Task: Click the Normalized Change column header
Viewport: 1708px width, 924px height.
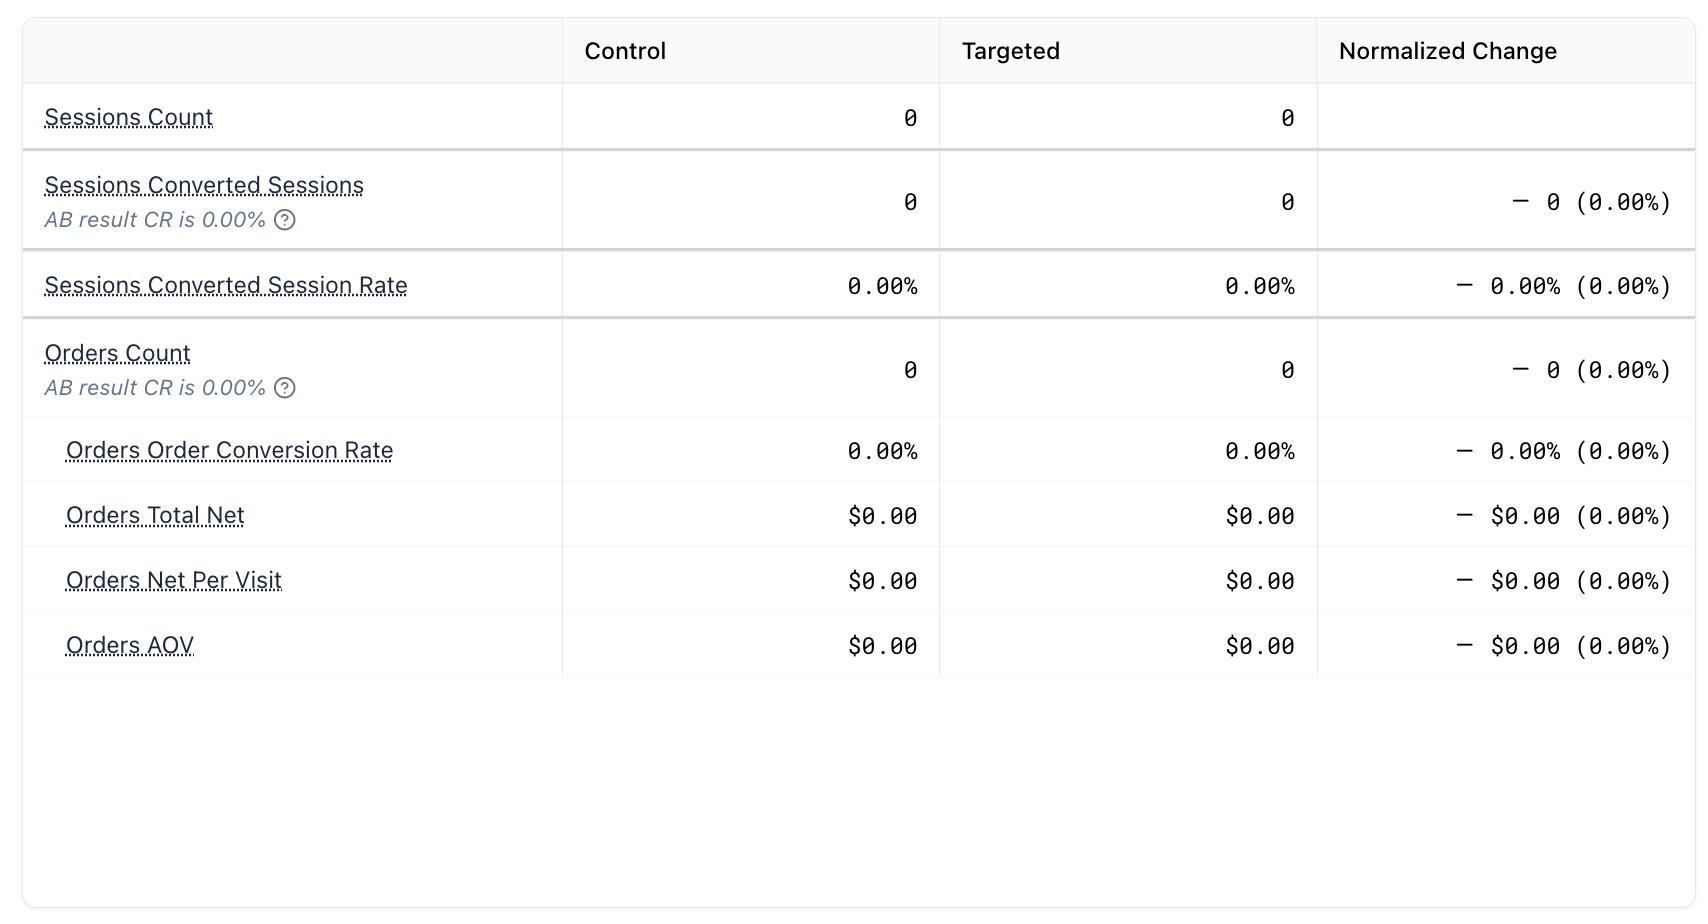Action: point(1447,51)
